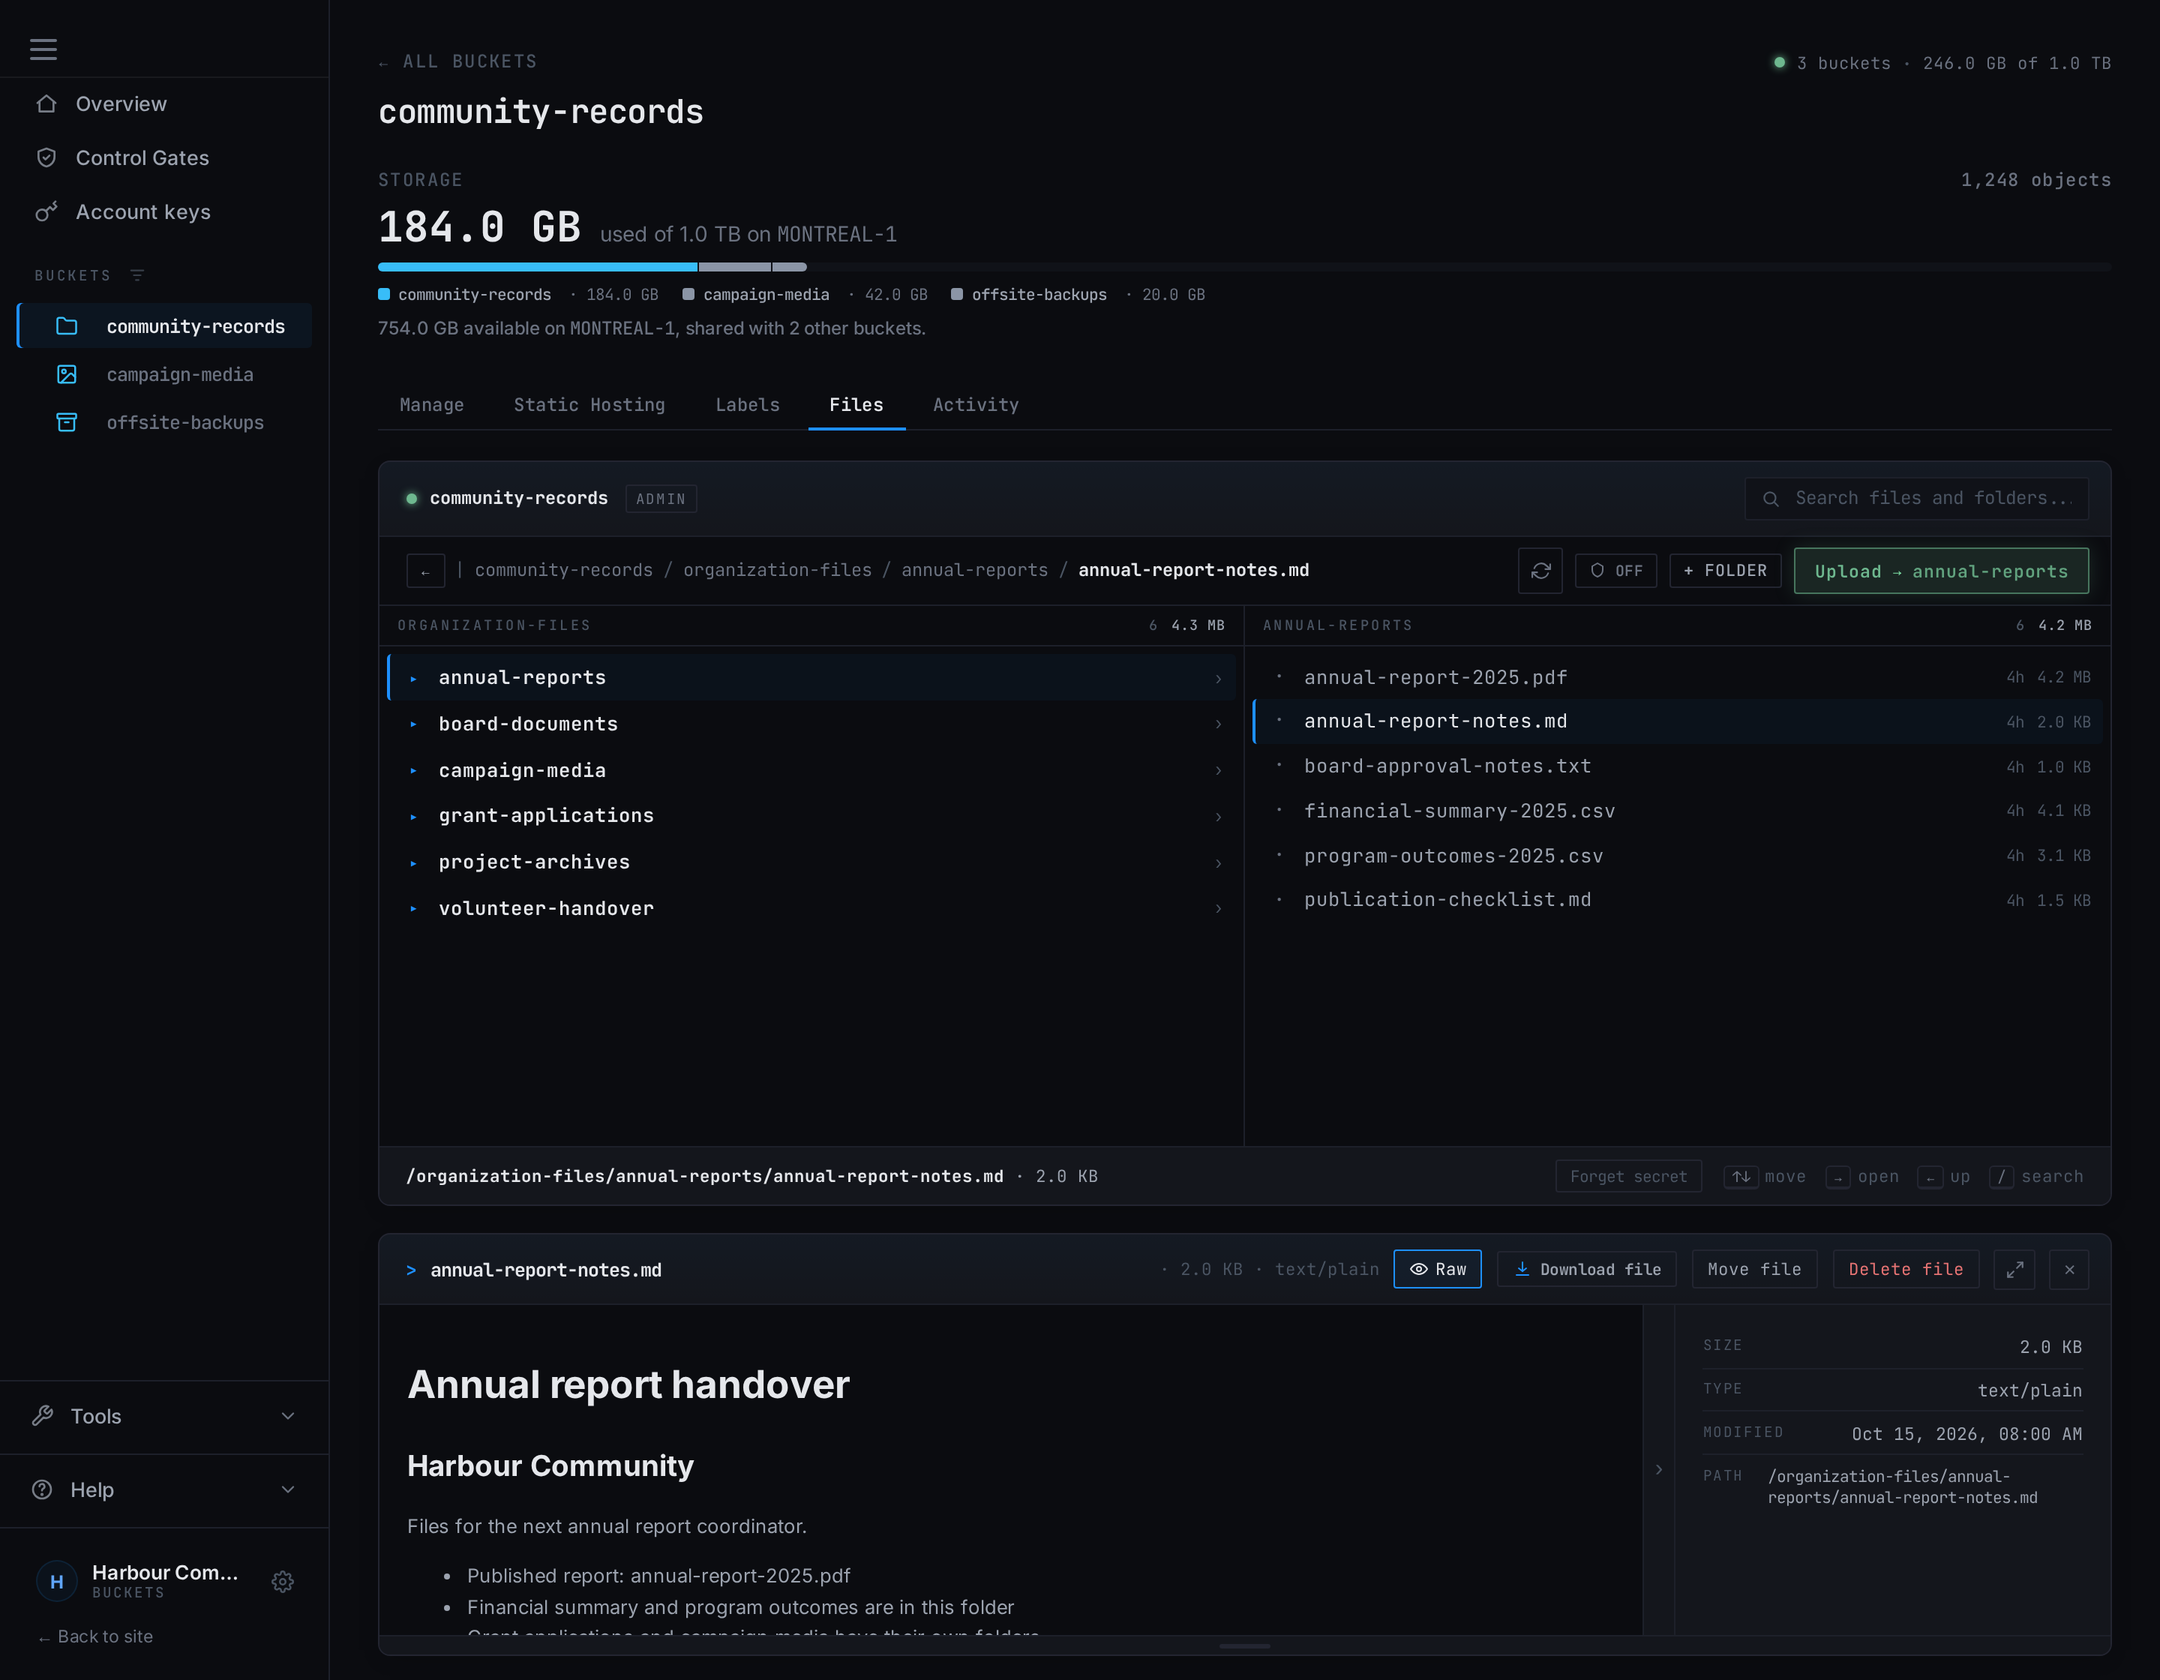2160x1680 pixels.
Task: Click Upload to annual-reports button
Action: (1941, 570)
